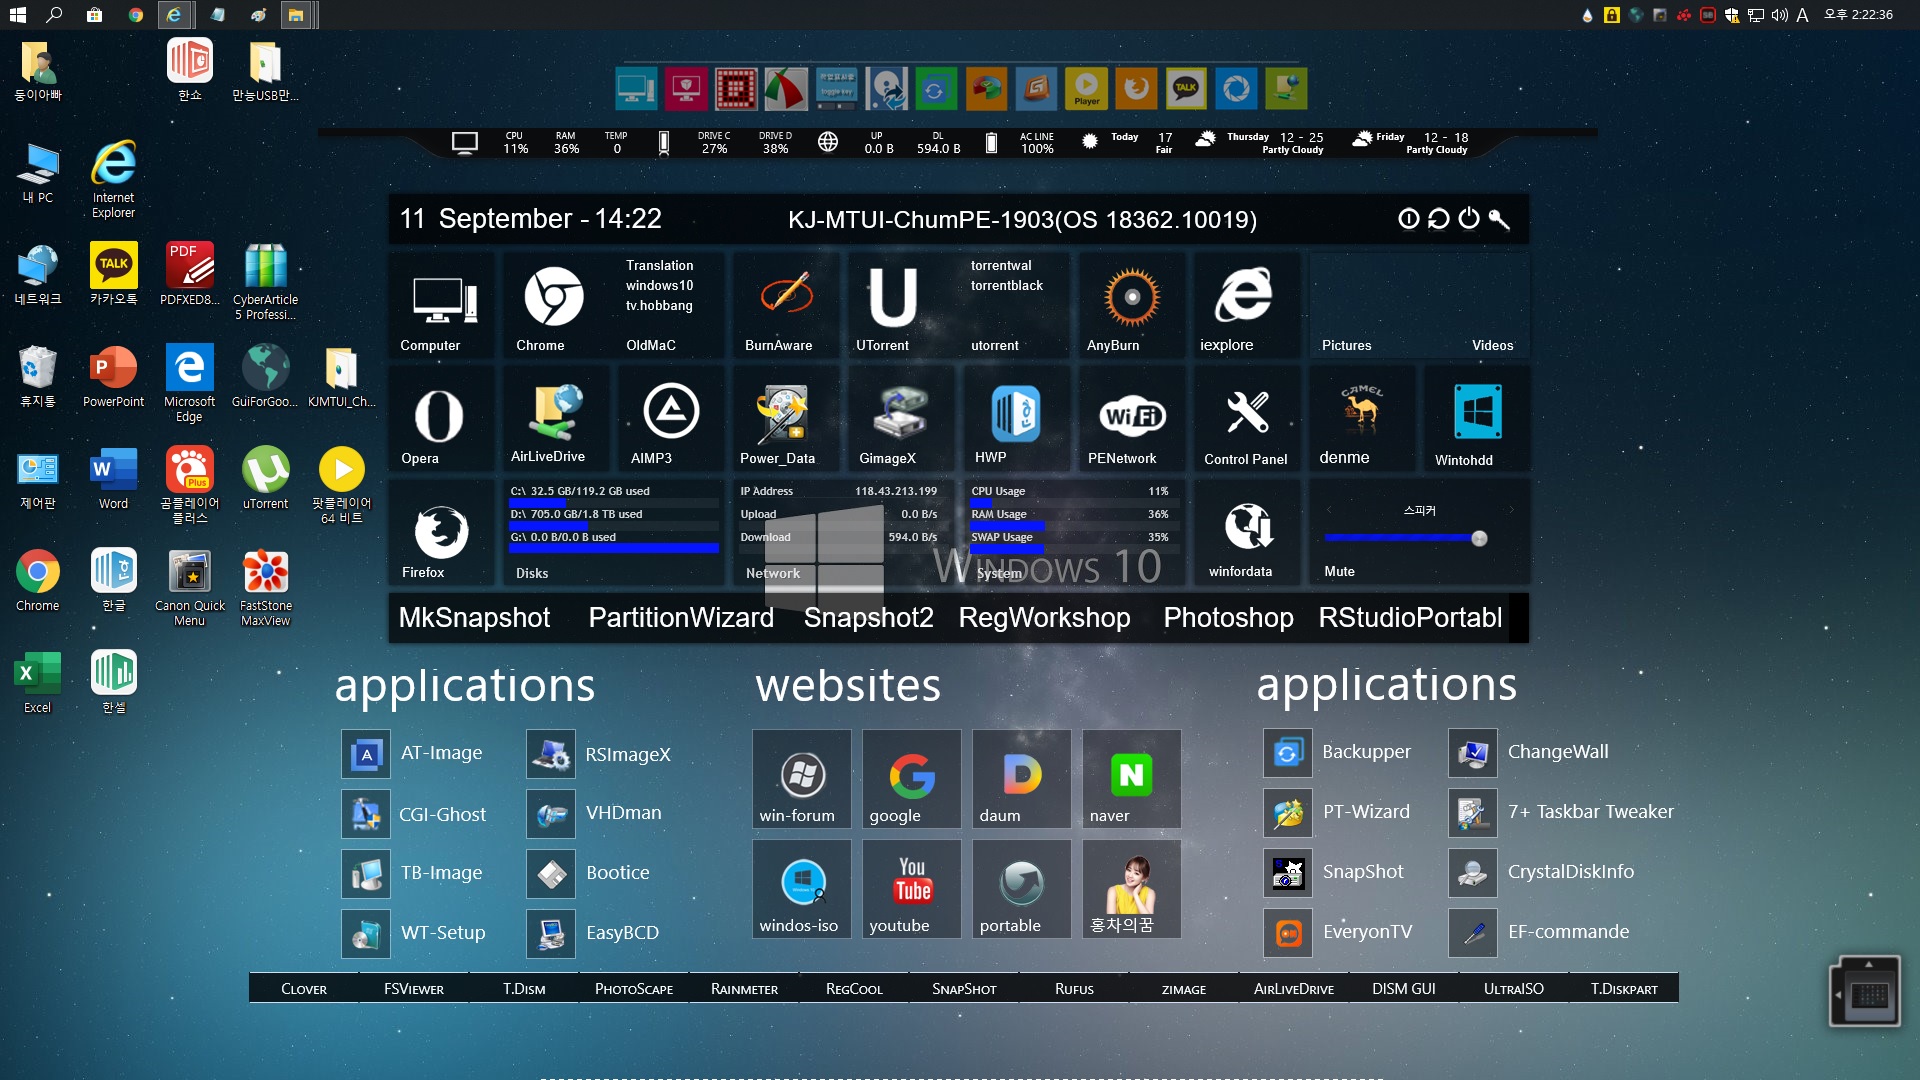1920x1080 pixels.
Task: Select DISM GUI in the bottom bar
Action: [1403, 989]
